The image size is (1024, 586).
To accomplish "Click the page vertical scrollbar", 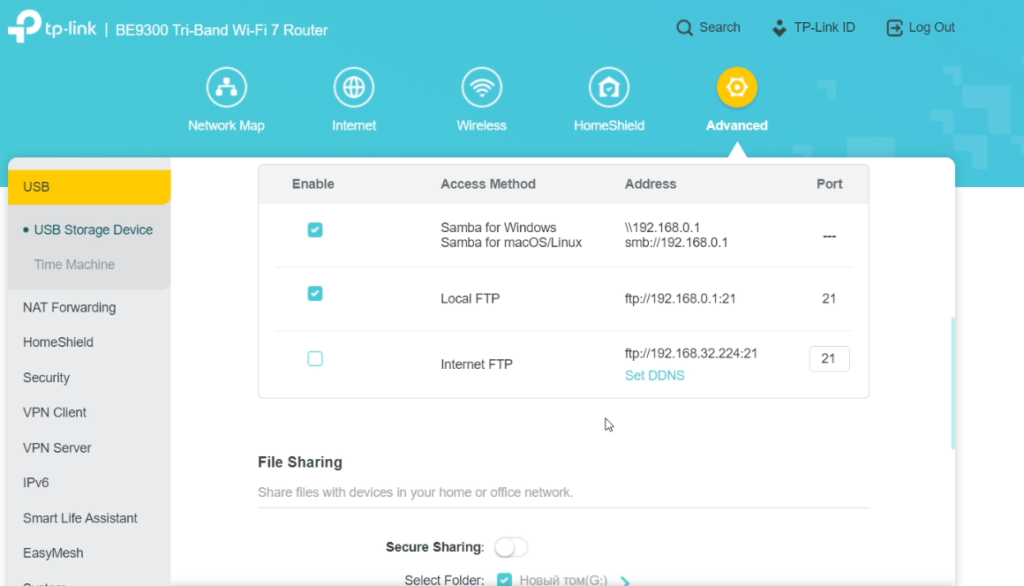I will point(953,383).
